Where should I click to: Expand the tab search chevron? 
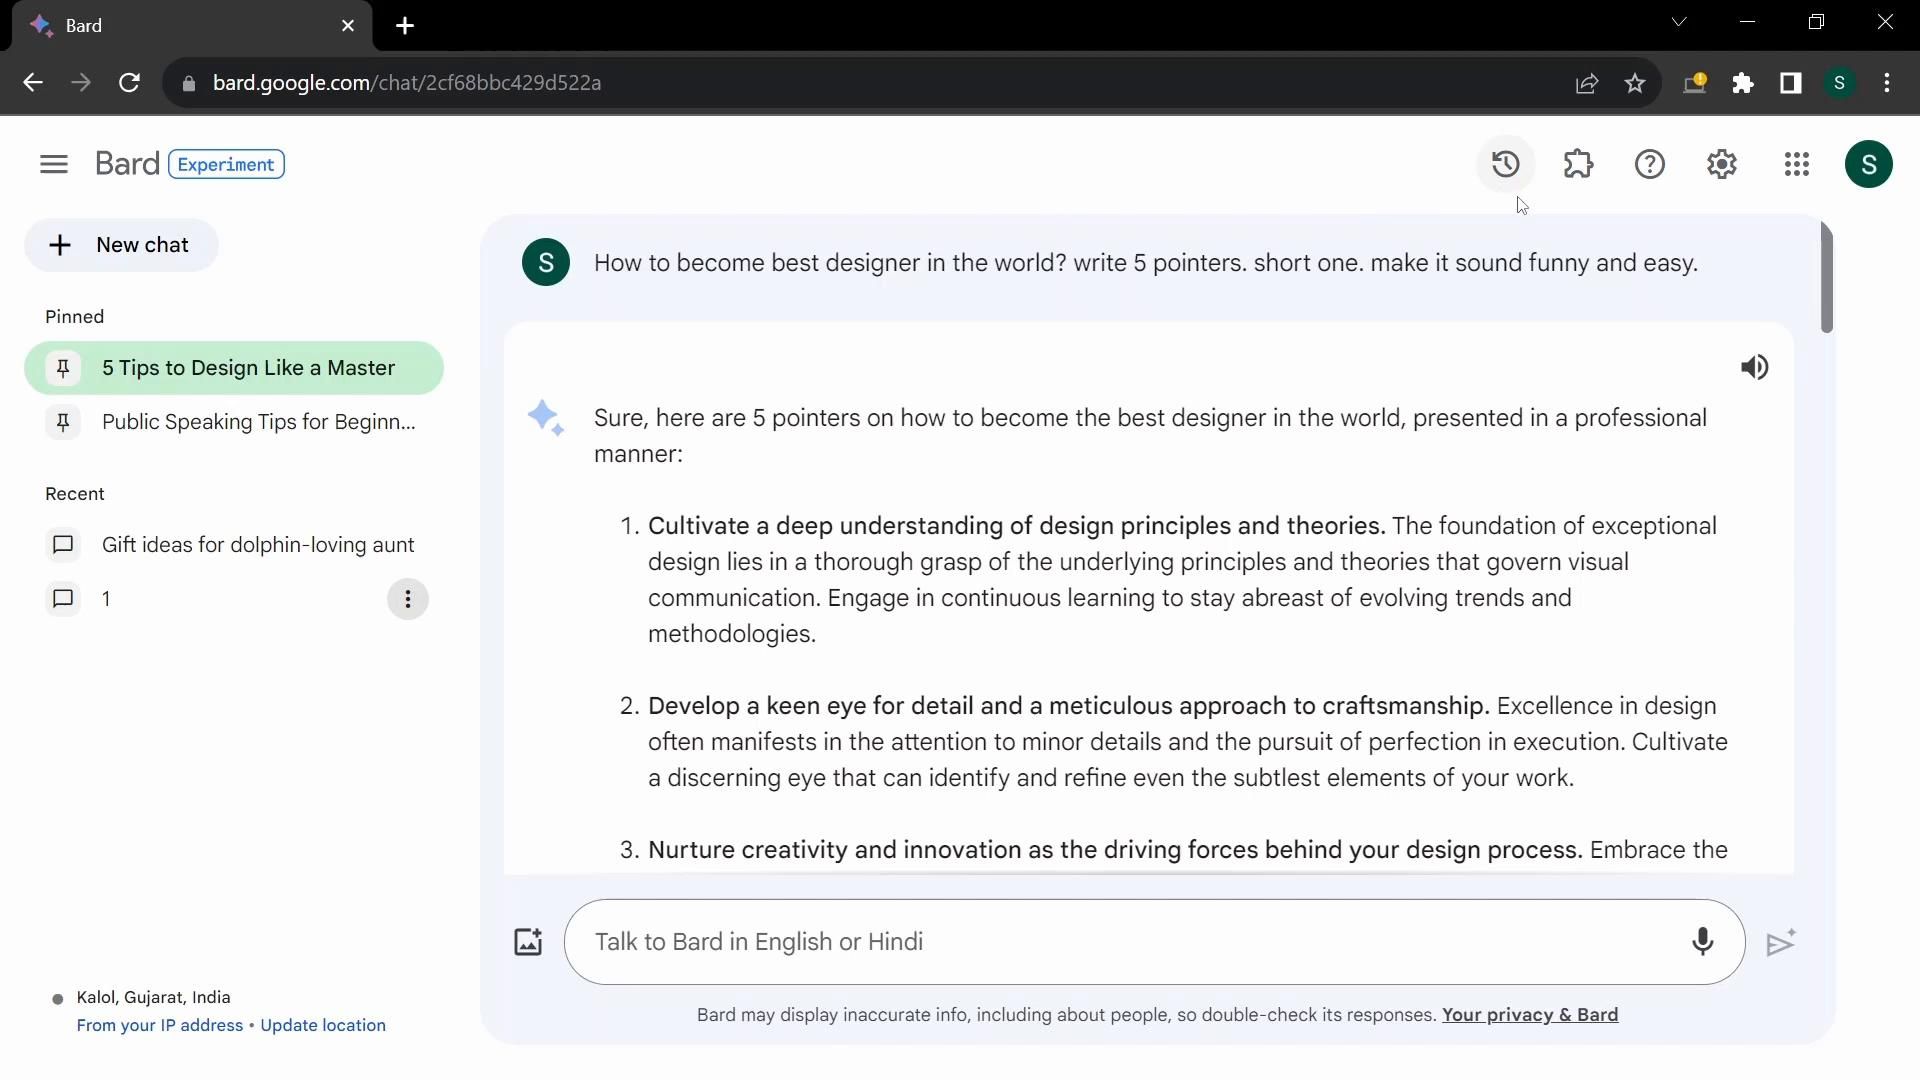1679,22
